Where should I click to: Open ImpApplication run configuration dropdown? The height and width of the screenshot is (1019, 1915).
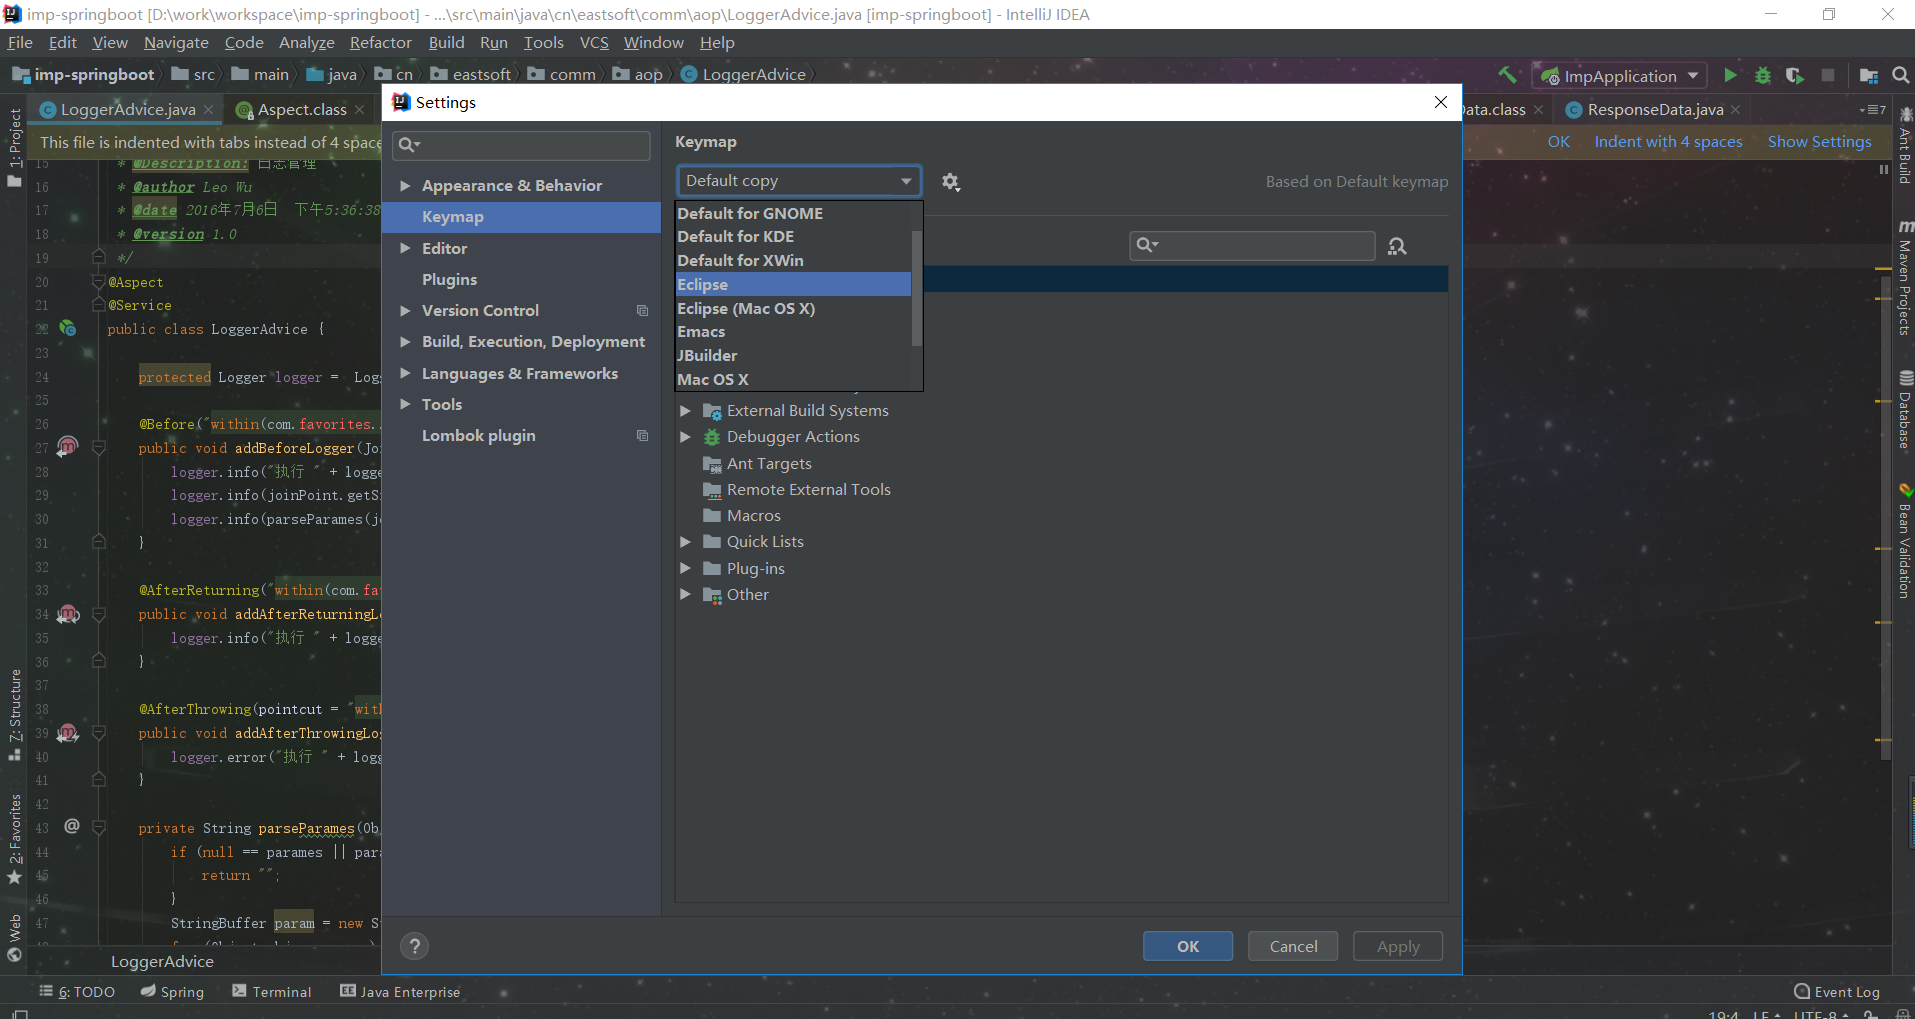[x=1619, y=76]
